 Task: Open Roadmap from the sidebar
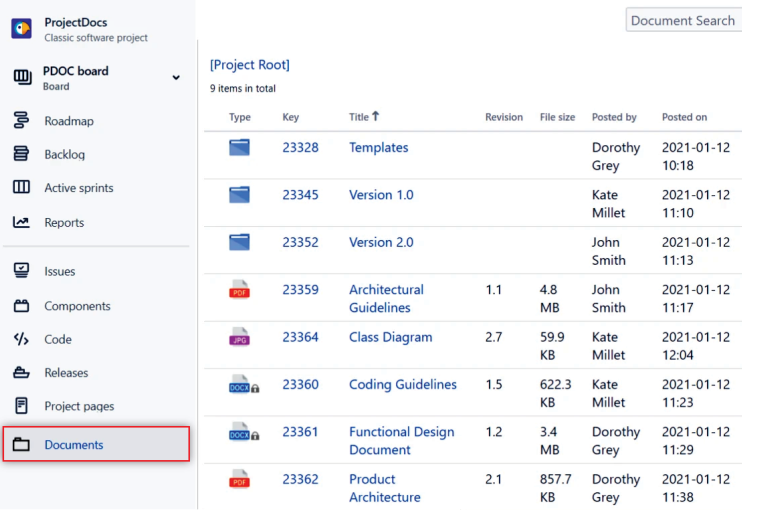click(x=69, y=121)
